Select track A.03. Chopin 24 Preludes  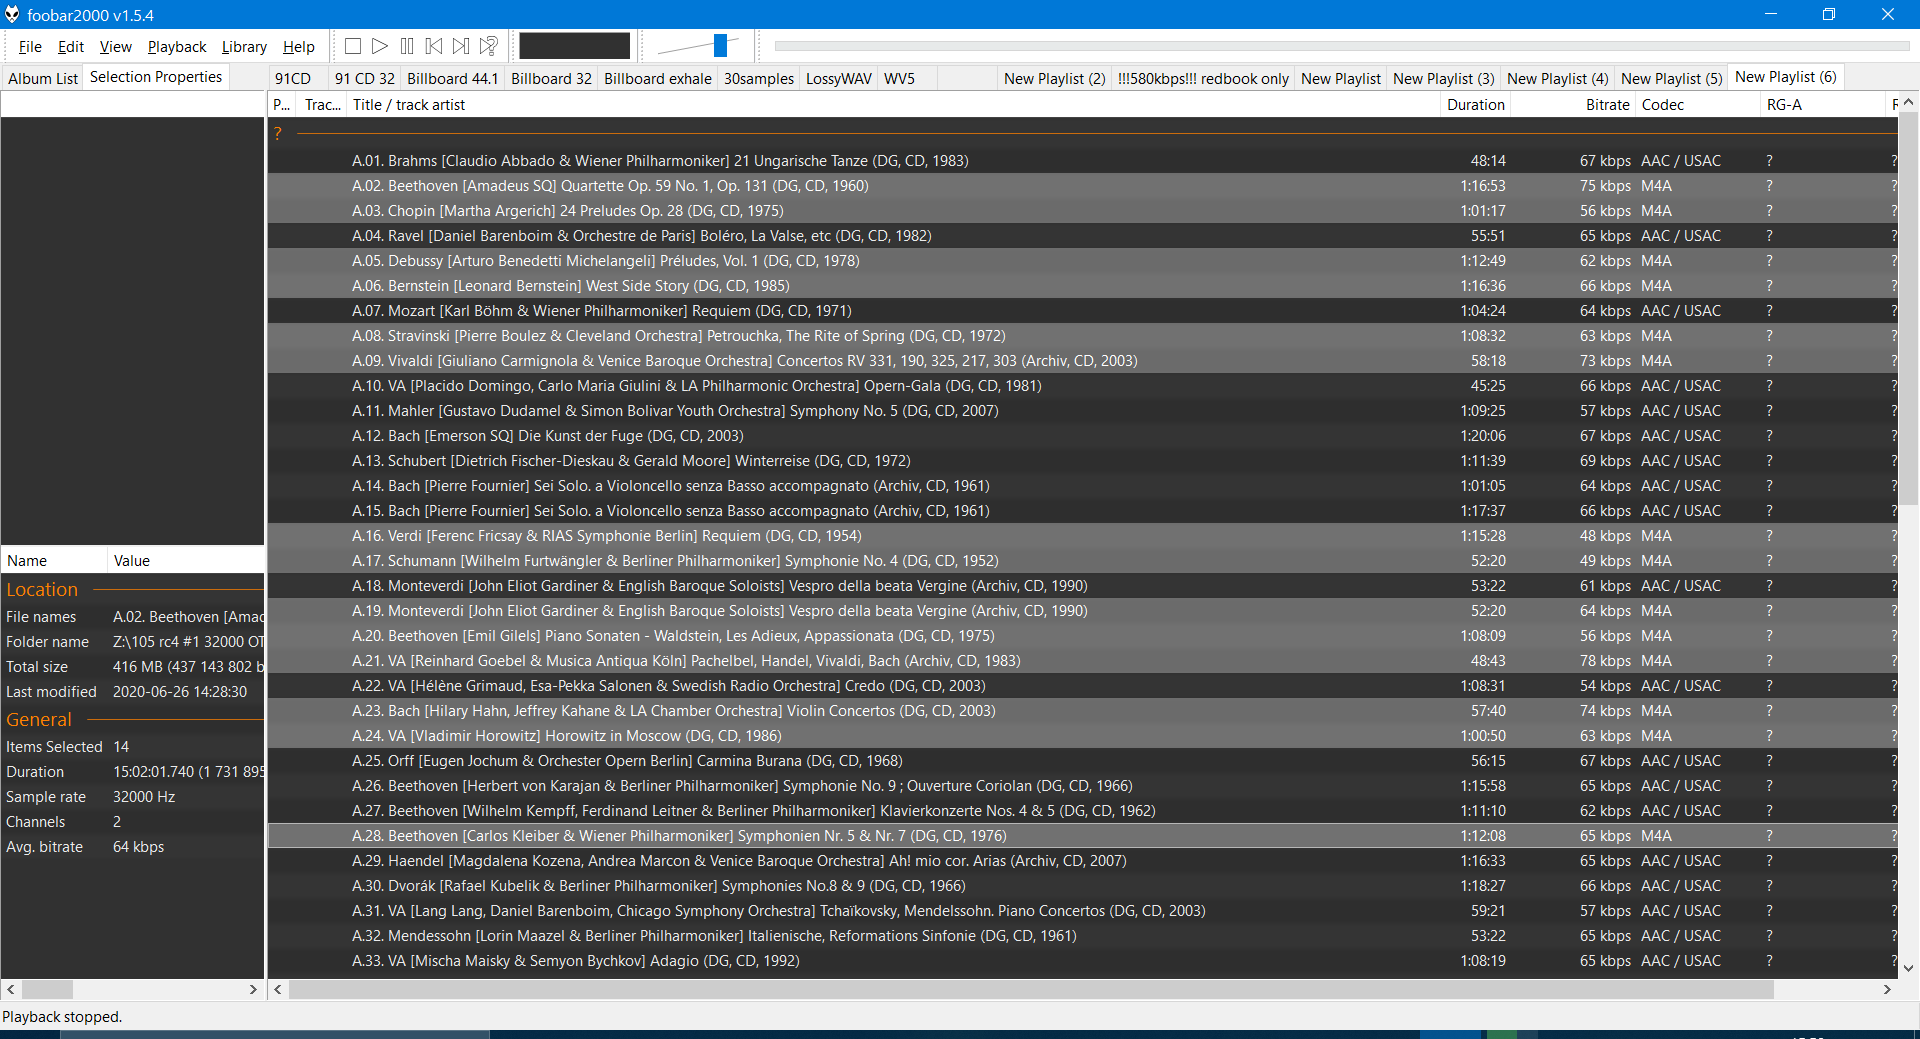[1082, 211]
